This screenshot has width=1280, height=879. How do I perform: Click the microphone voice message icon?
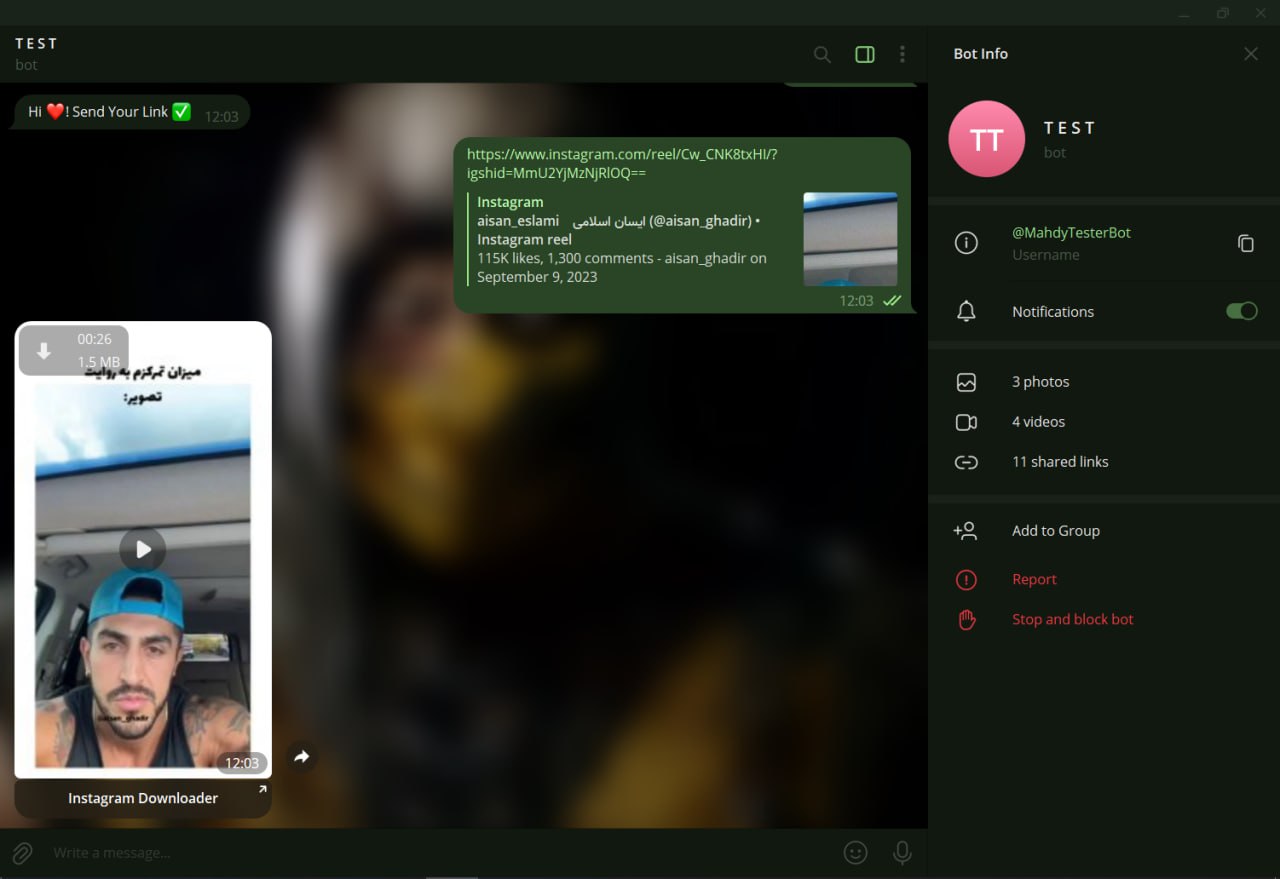click(902, 853)
